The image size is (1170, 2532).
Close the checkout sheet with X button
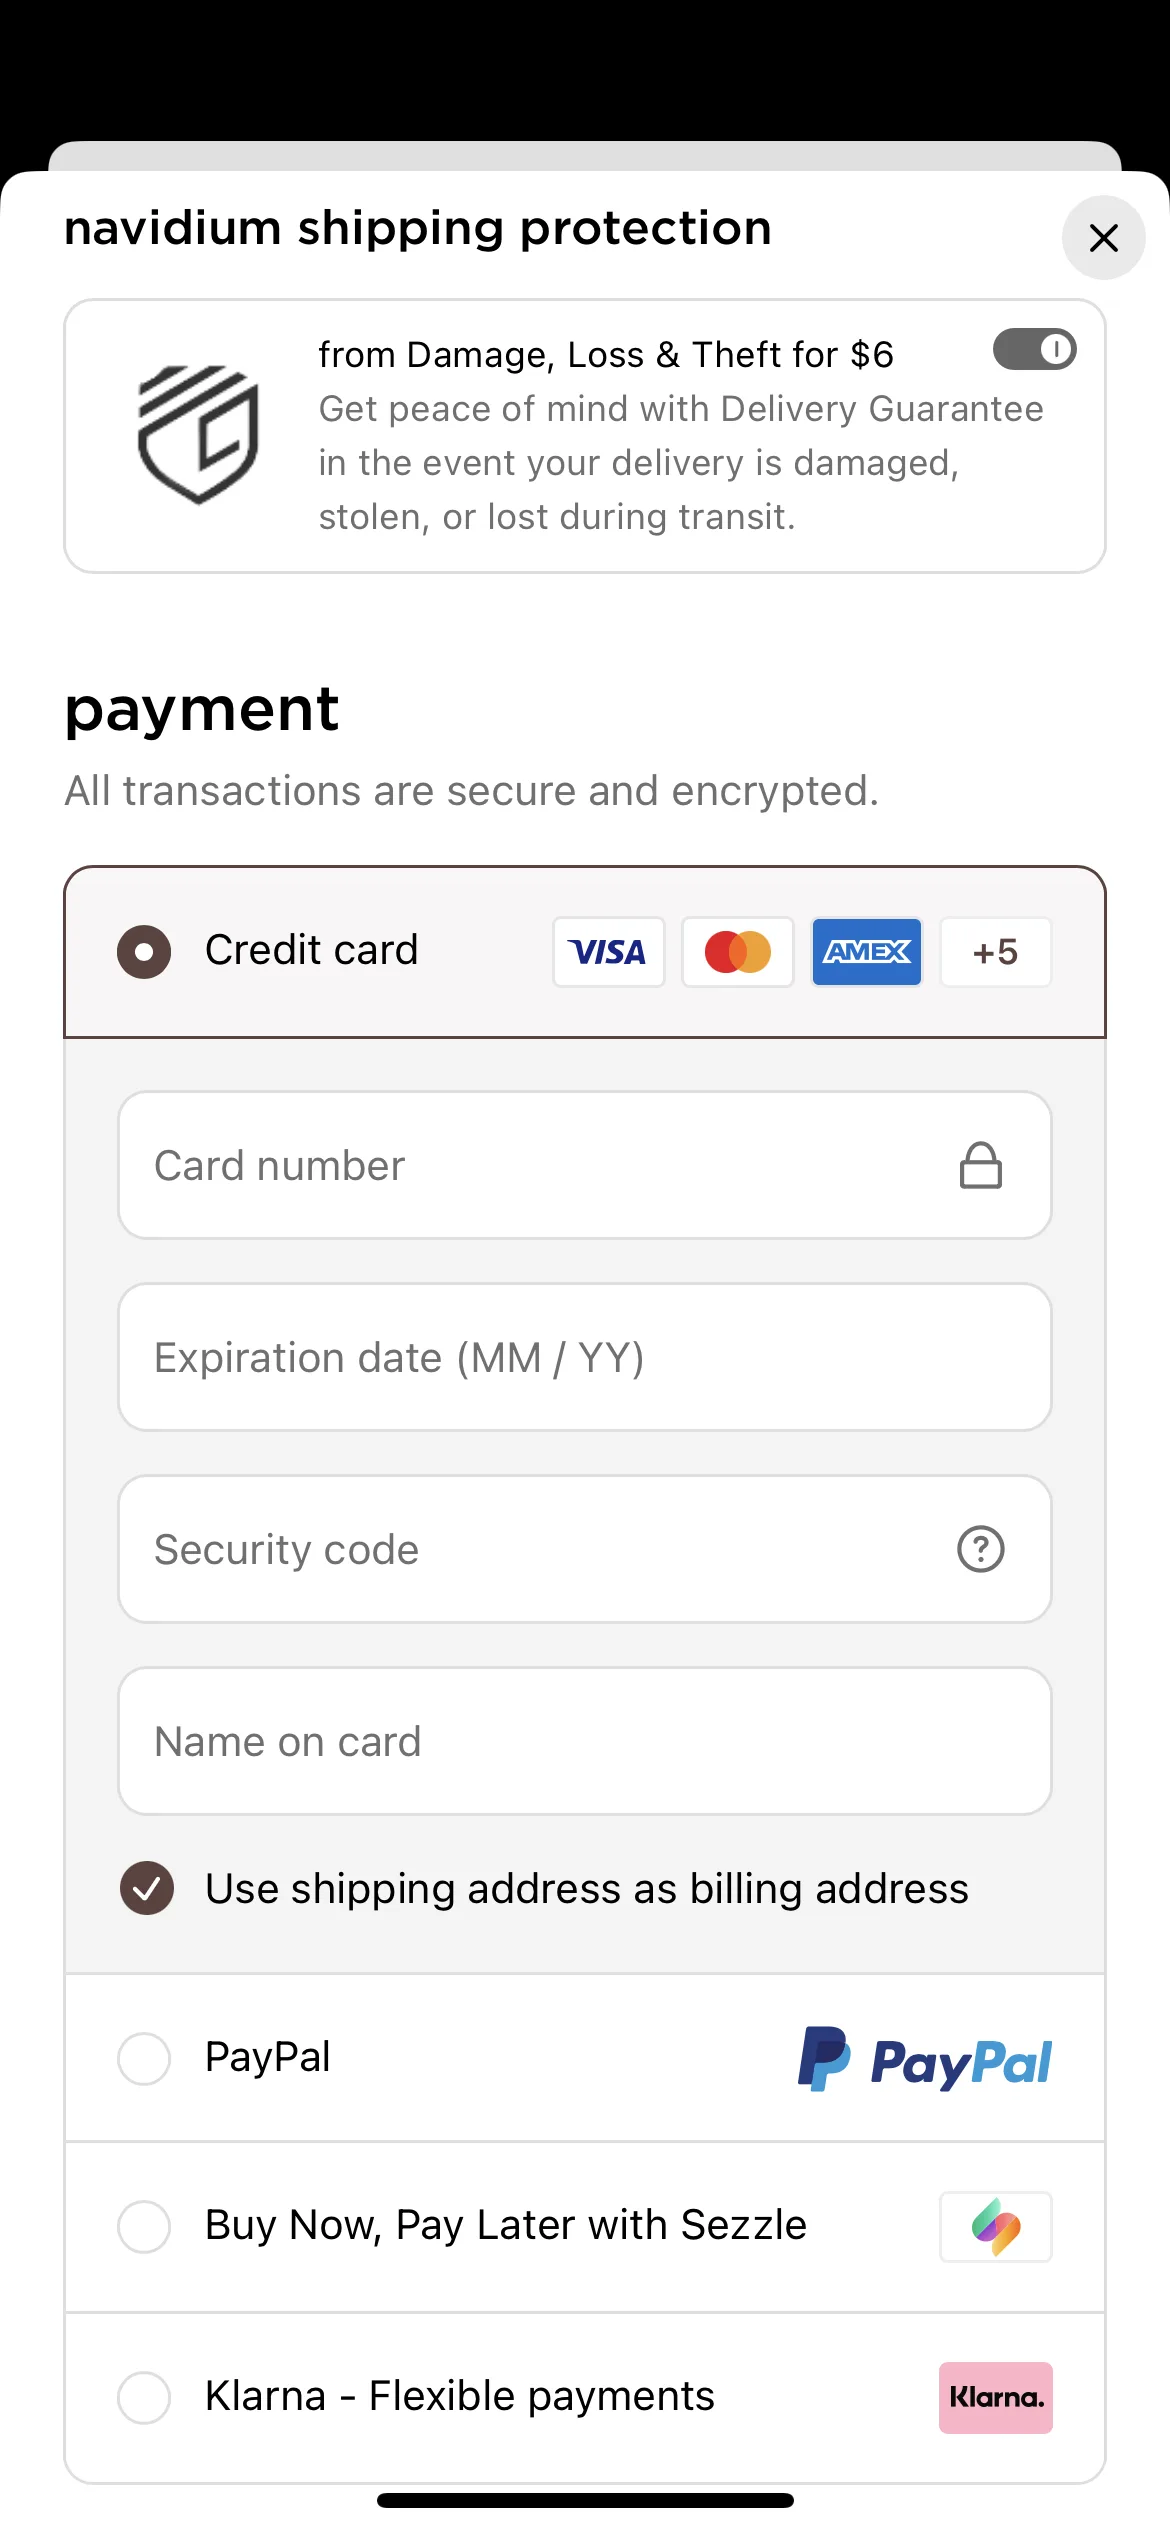point(1103,238)
